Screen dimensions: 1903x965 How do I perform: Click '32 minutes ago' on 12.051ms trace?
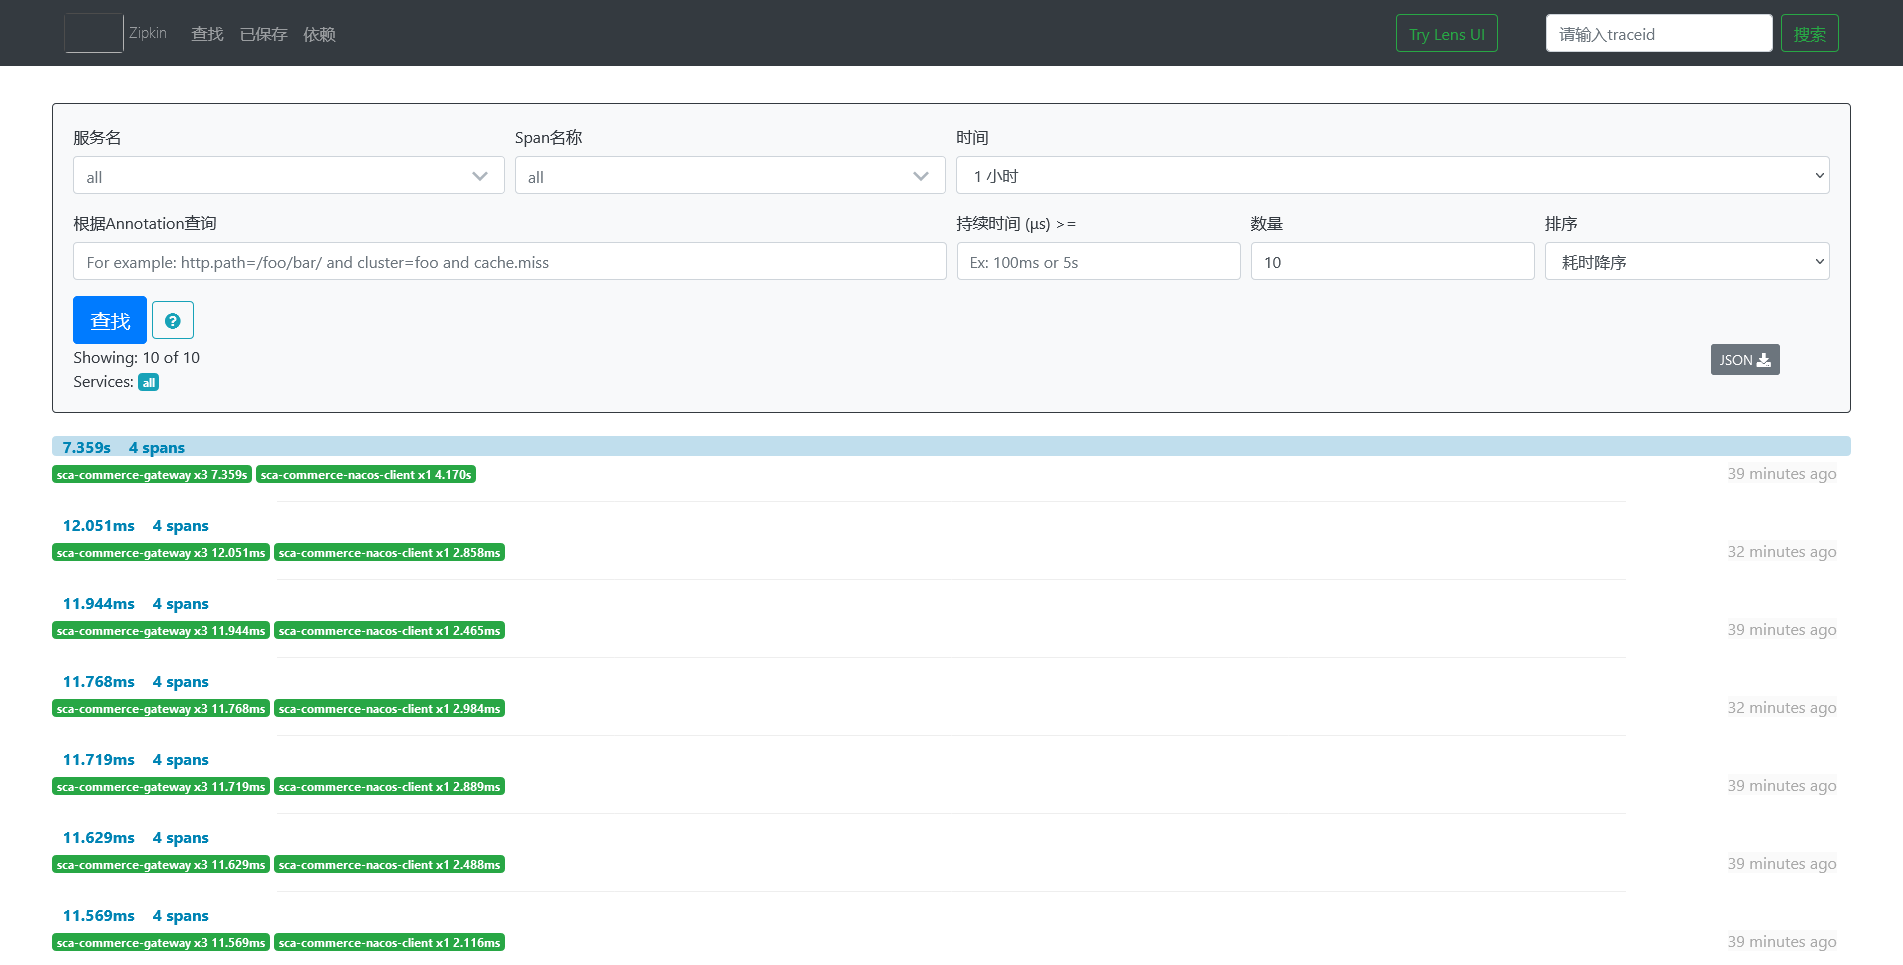1782,551
